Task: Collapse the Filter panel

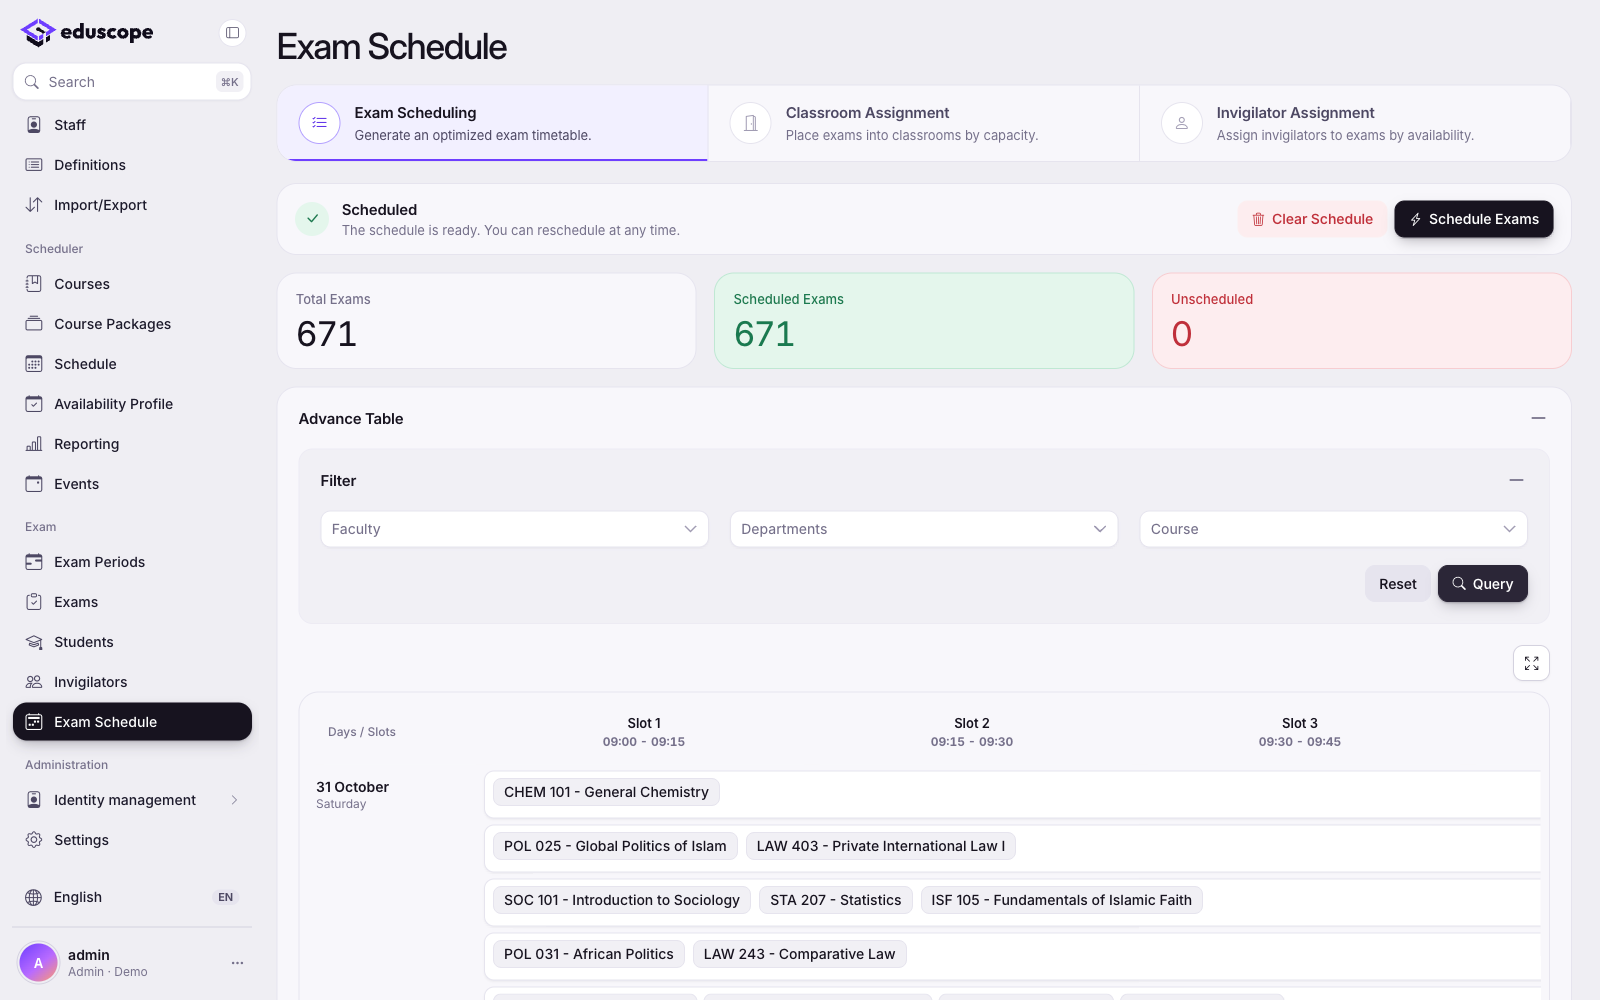Action: pos(1516,480)
